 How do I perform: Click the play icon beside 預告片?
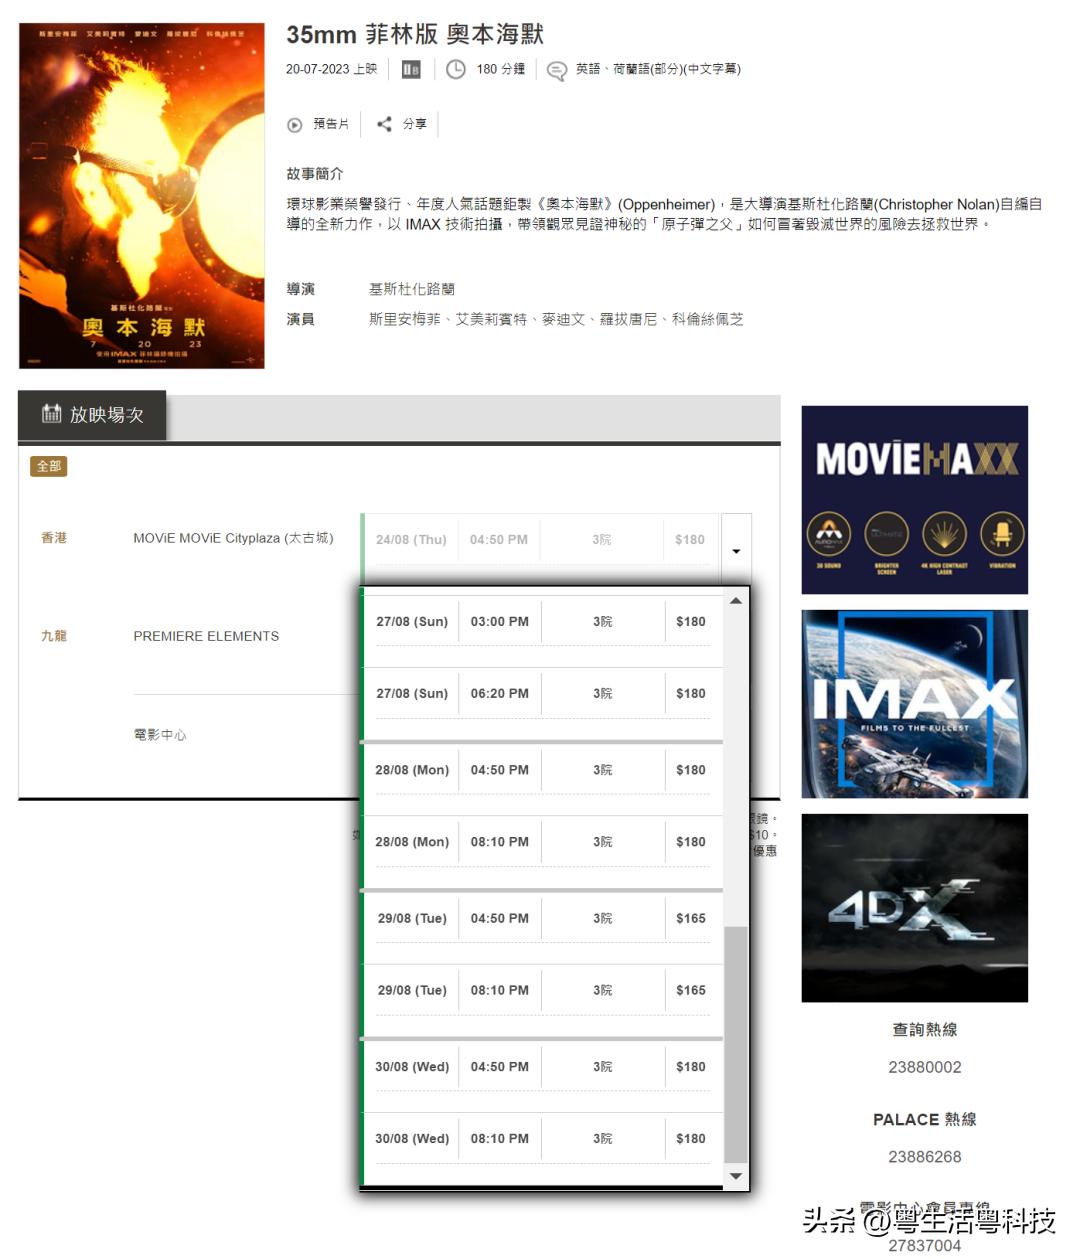(294, 124)
